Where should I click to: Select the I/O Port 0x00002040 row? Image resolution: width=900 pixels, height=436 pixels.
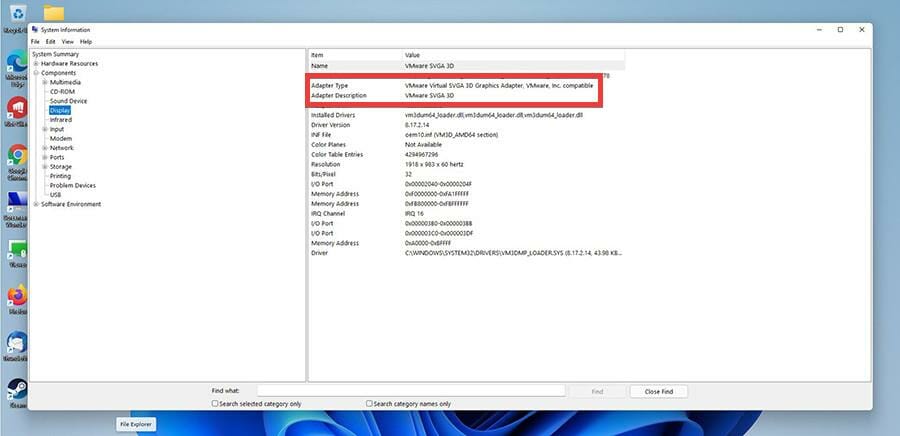(467, 184)
